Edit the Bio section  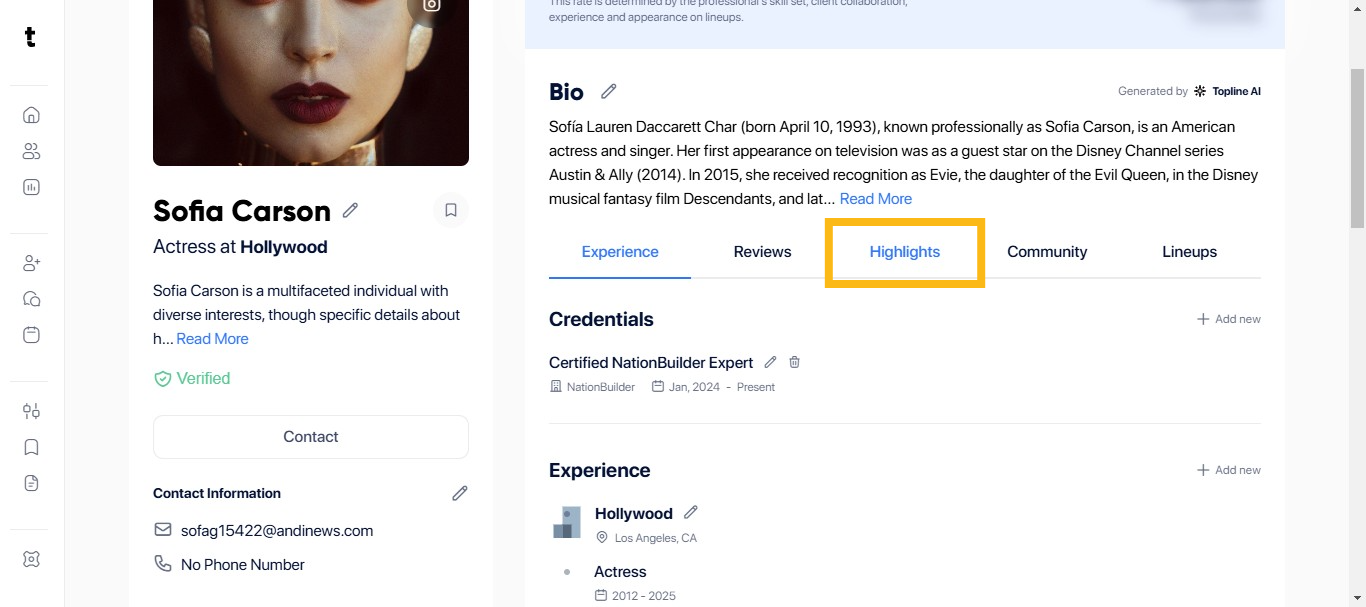[x=608, y=91]
